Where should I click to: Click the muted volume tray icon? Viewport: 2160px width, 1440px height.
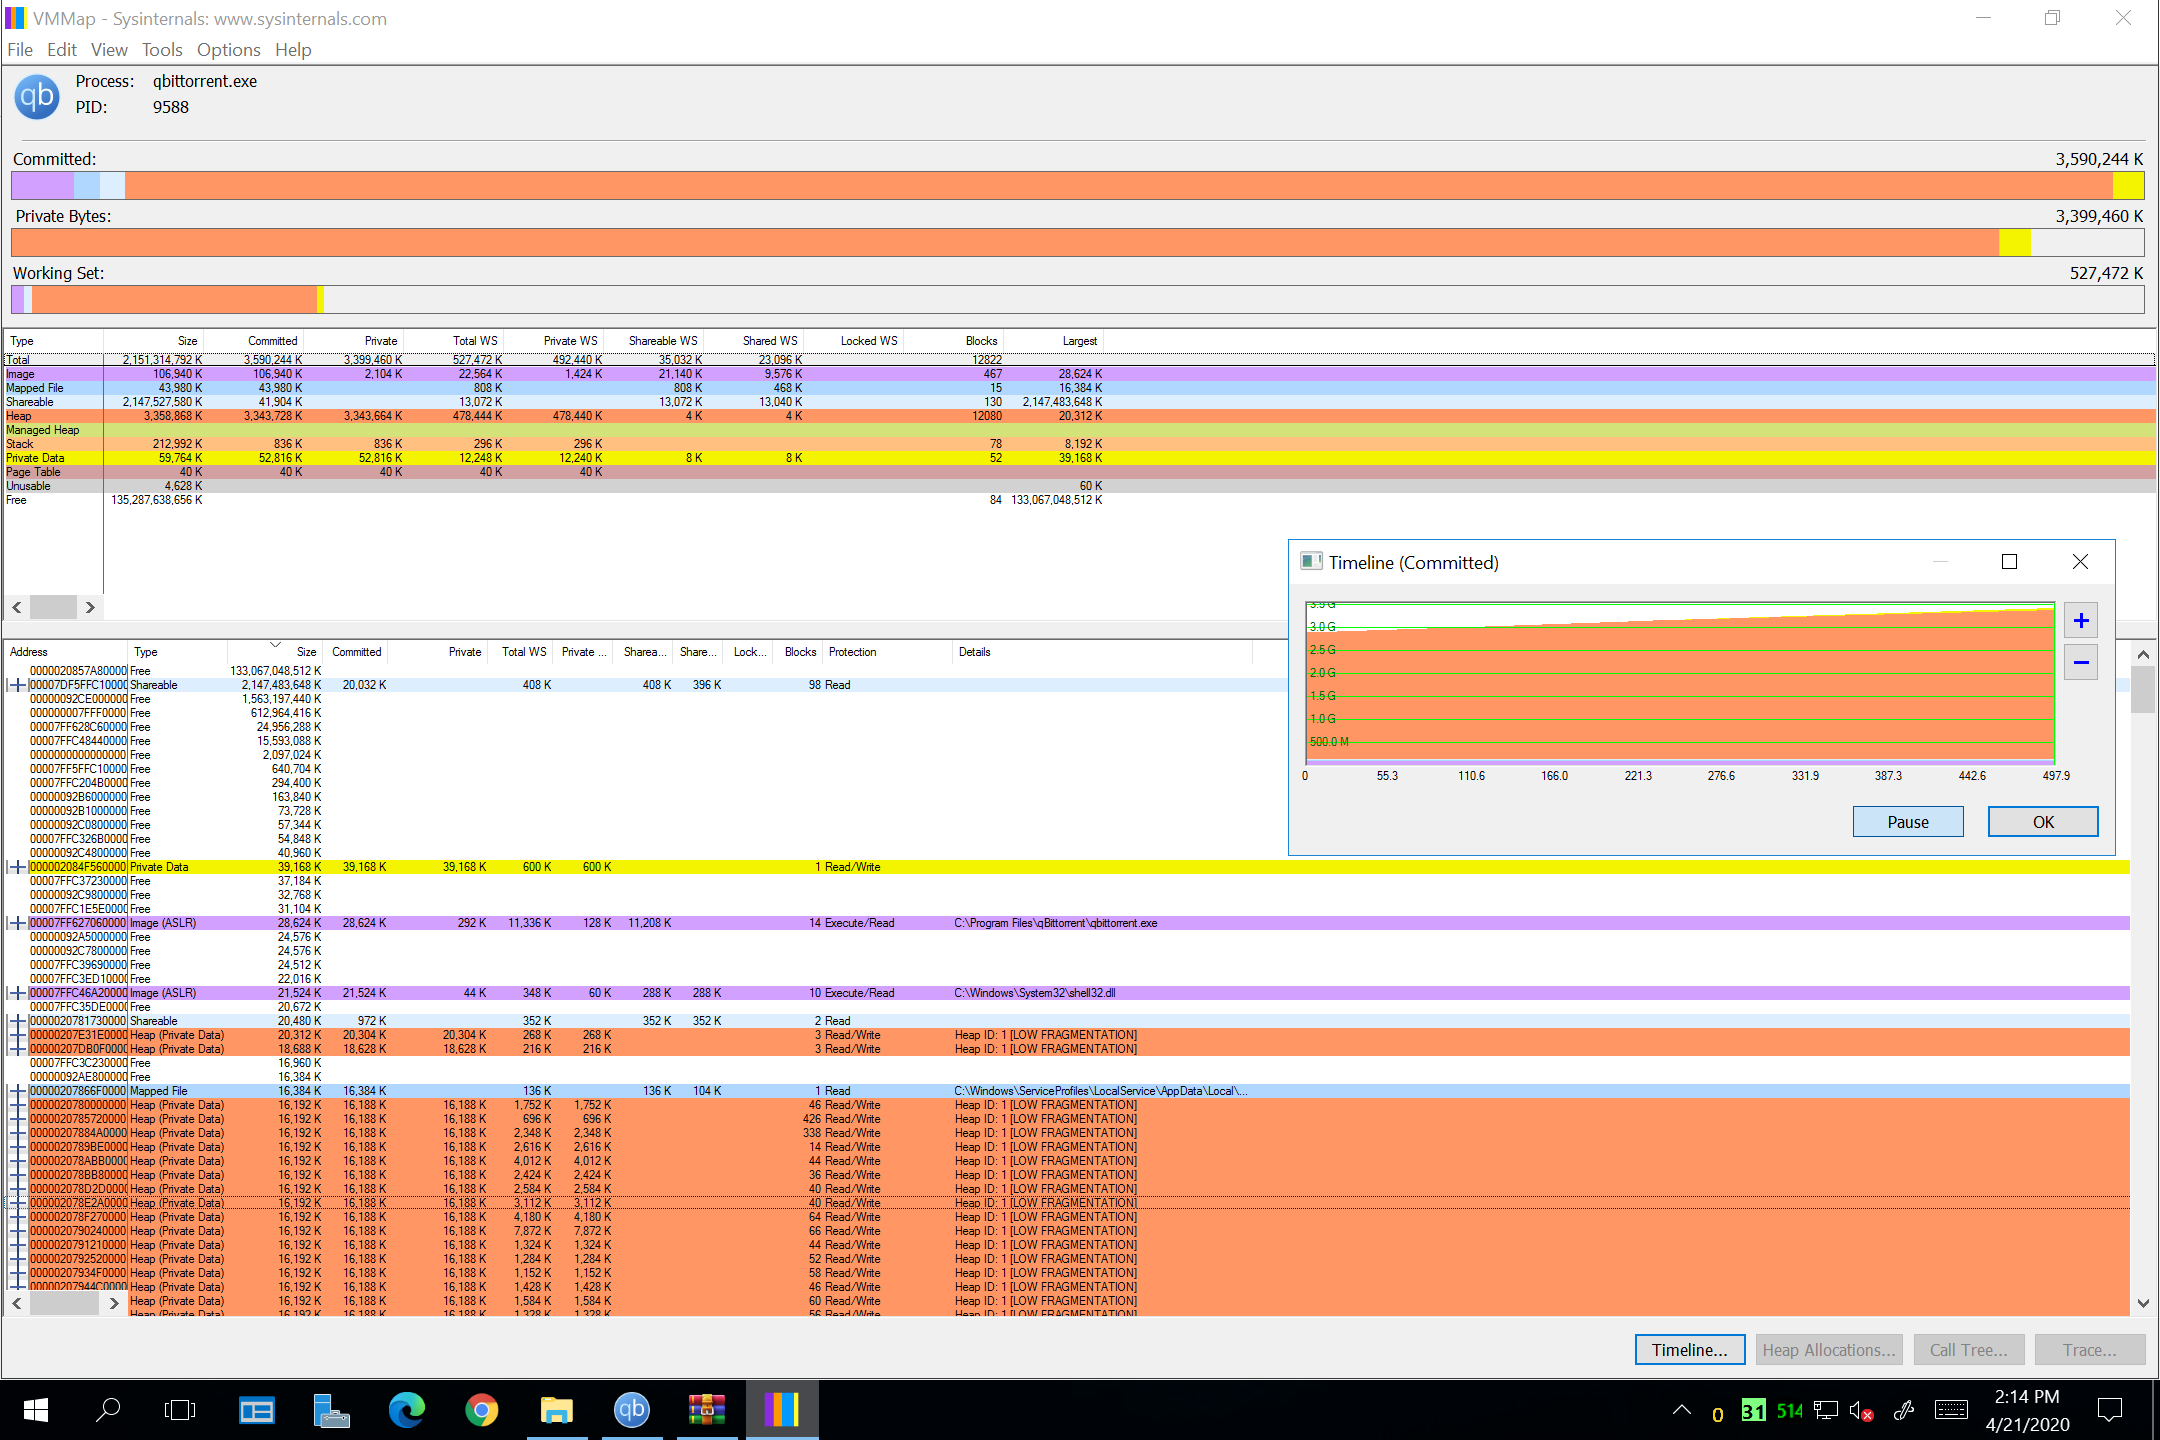pos(1861,1410)
